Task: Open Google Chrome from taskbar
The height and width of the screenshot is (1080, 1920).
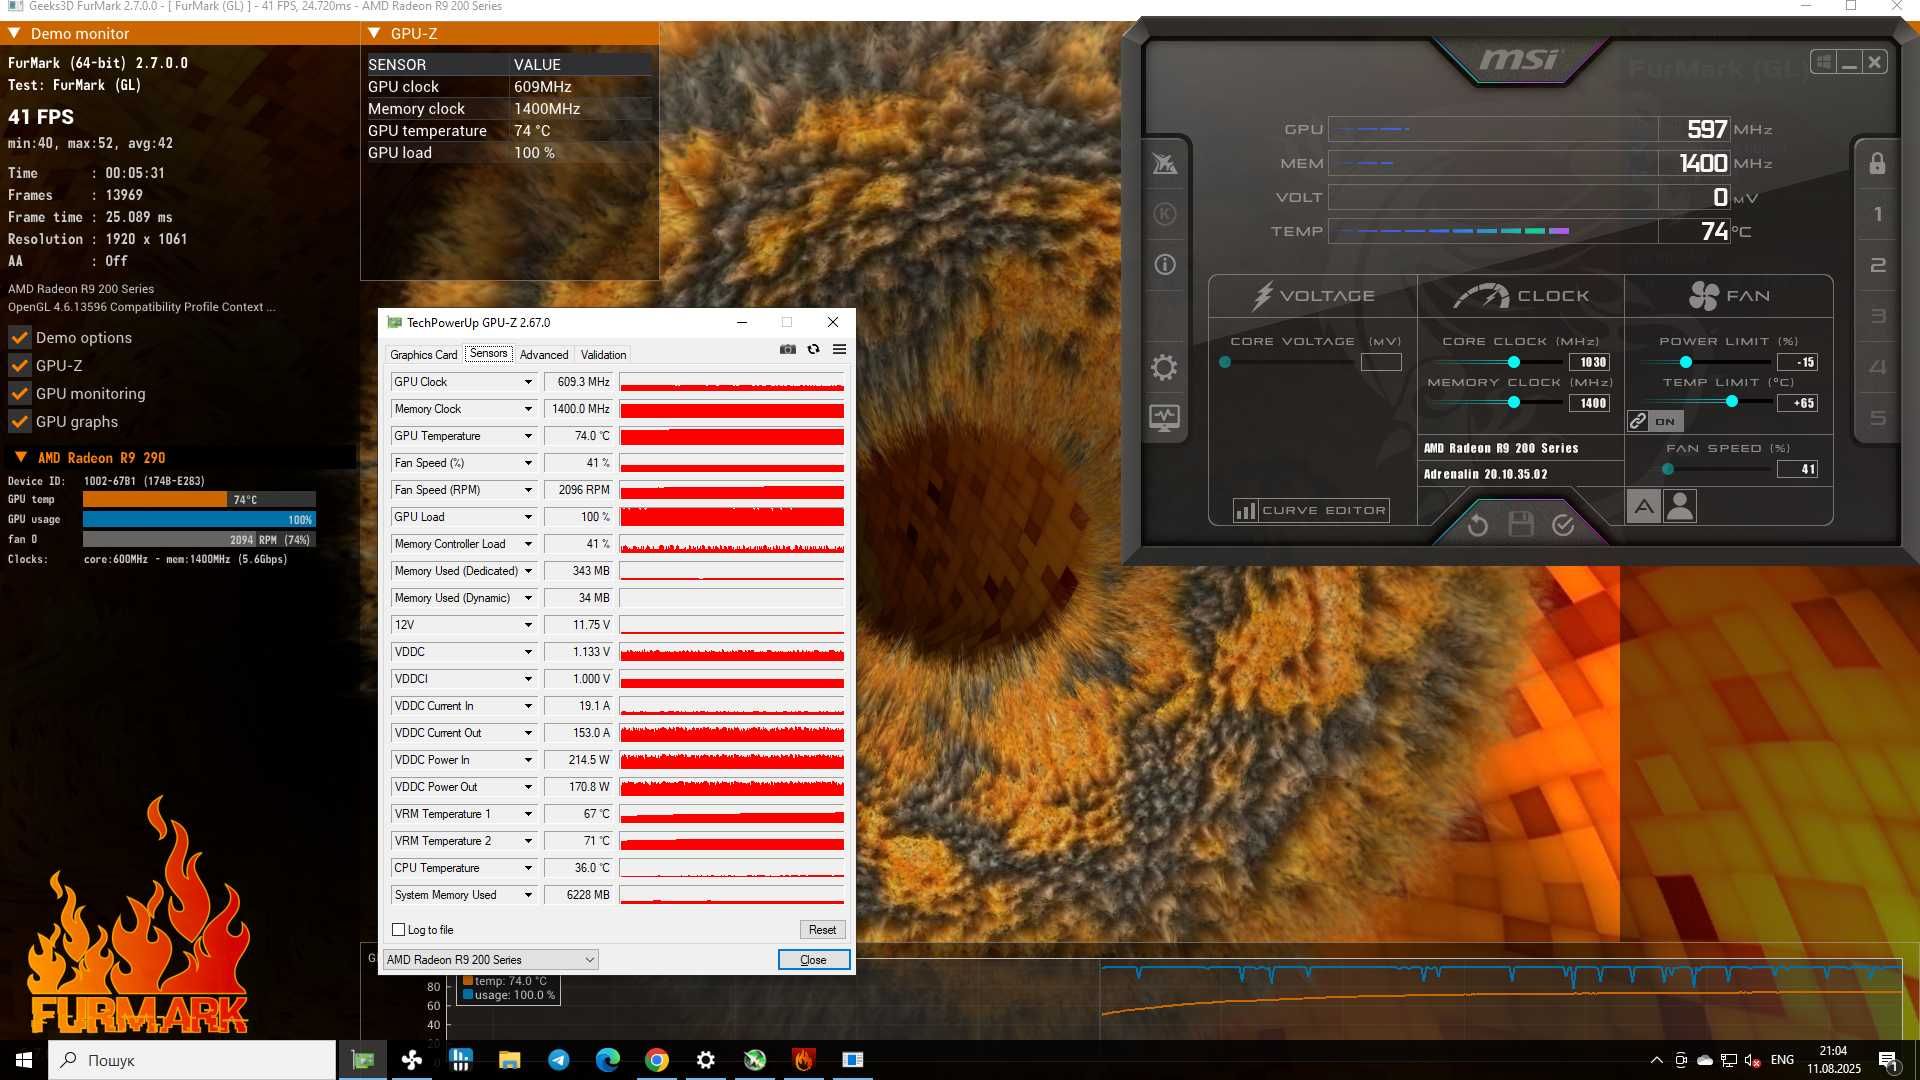Action: pyautogui.click(x=656, y=1060)
